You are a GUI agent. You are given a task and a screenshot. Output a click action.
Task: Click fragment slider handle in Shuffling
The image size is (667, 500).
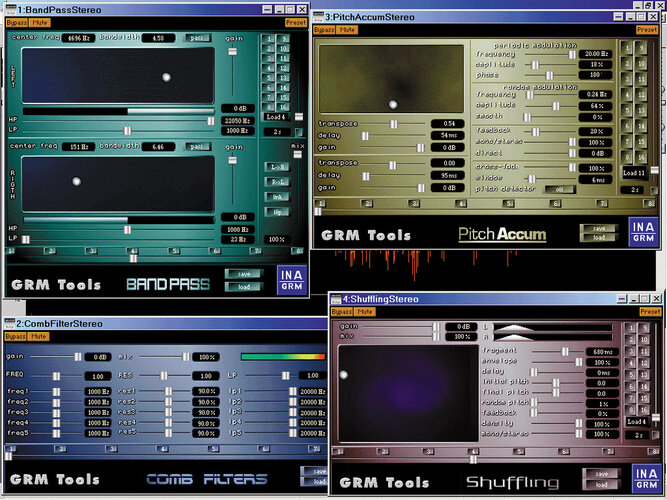(x=565, y=351)
